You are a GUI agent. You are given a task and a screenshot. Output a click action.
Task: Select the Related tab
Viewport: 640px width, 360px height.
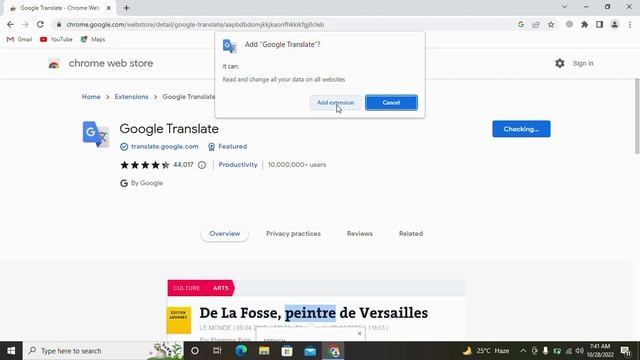pos(411,234)
